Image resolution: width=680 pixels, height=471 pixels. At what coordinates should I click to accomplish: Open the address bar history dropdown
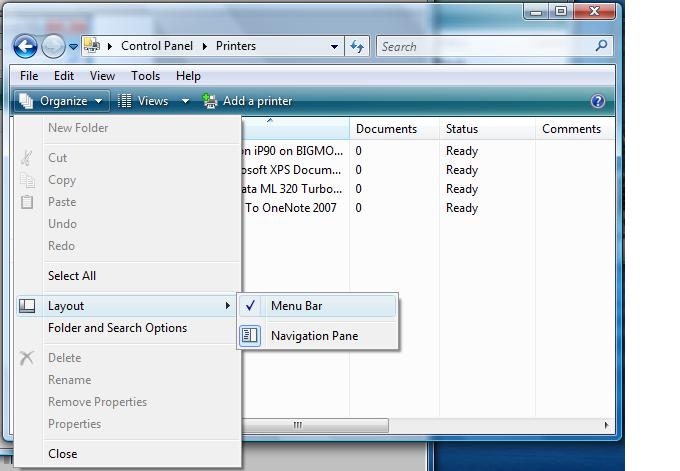335,46
